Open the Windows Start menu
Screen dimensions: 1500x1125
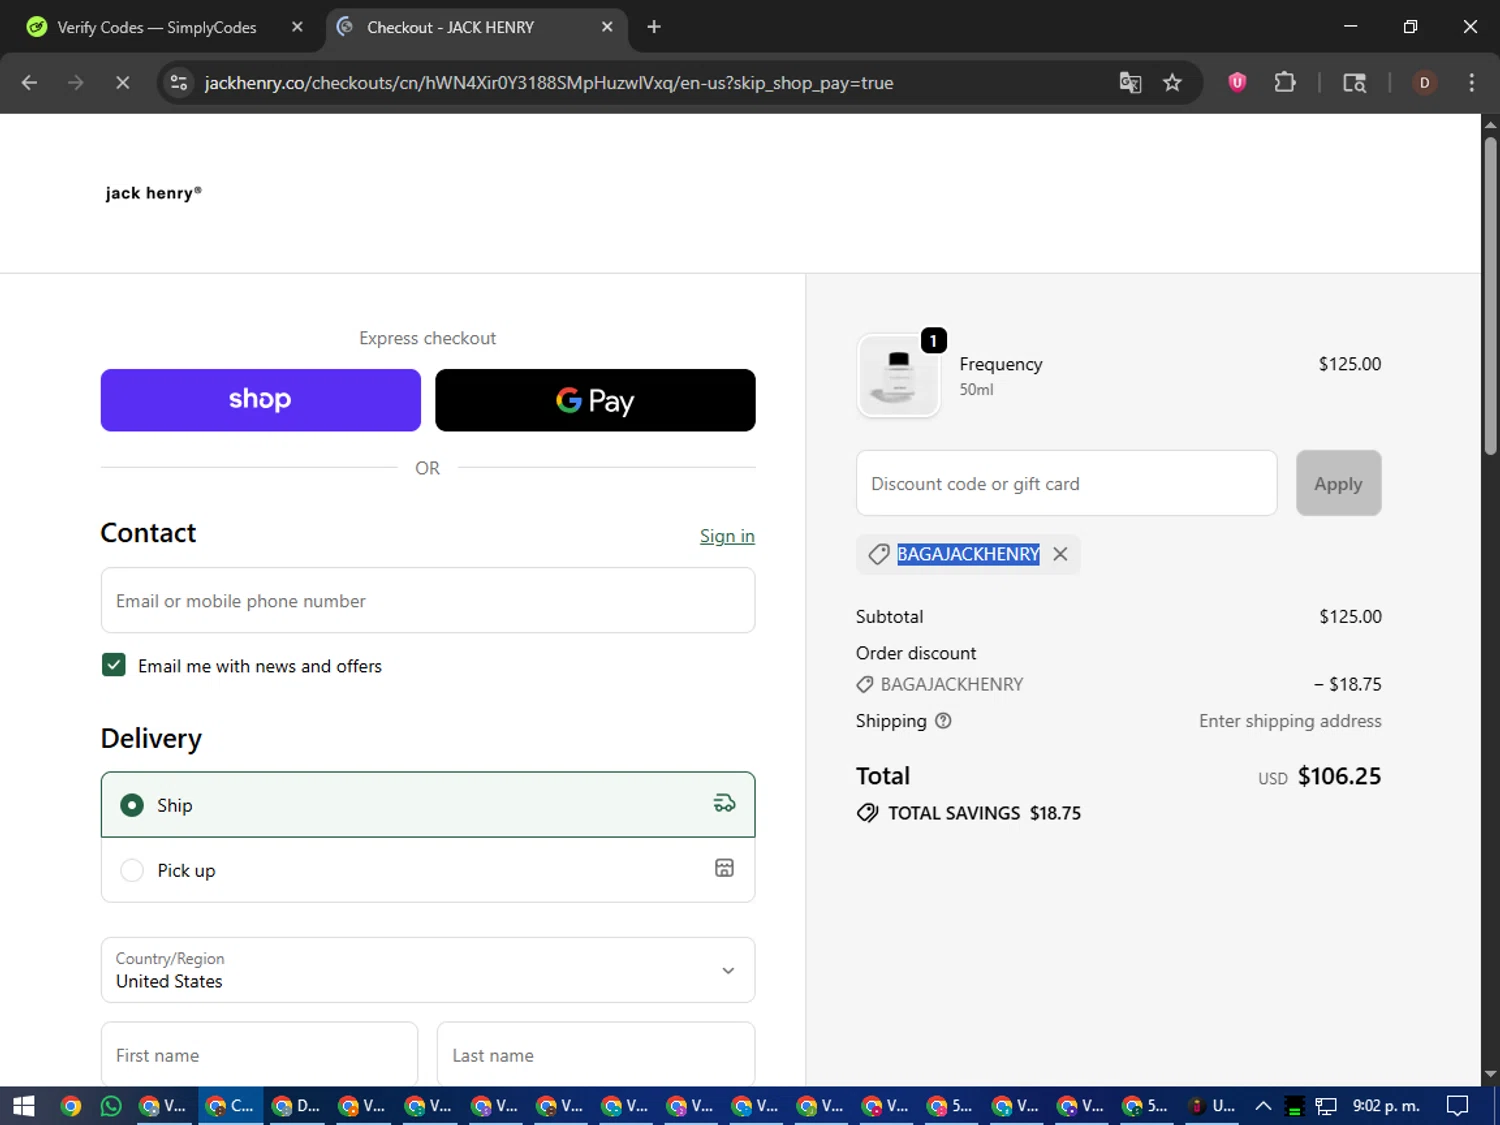point(24,1106)
